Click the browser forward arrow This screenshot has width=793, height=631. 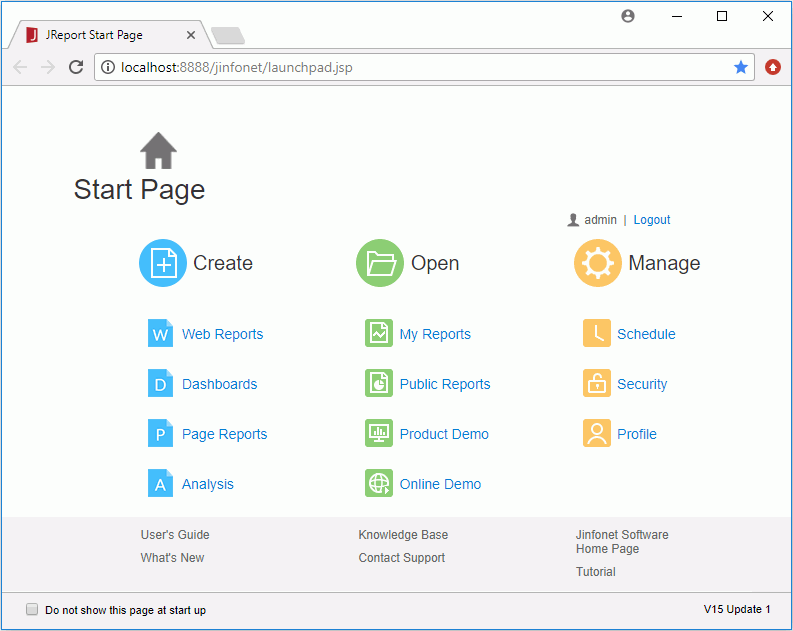click(48, 67)
